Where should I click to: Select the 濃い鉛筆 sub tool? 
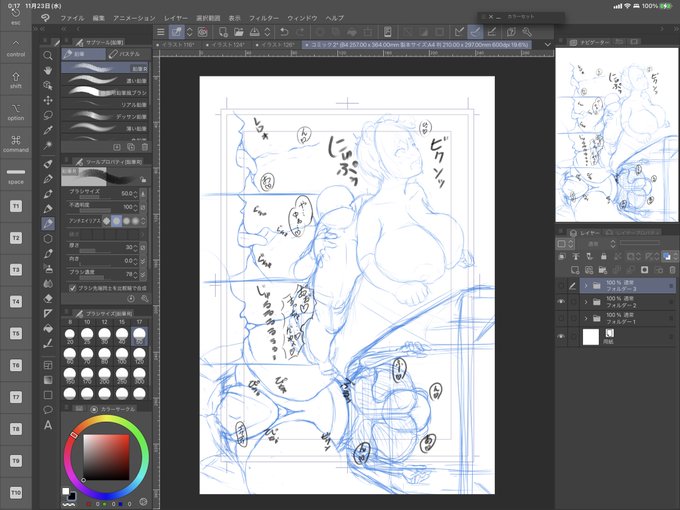(x=105, y=80)
